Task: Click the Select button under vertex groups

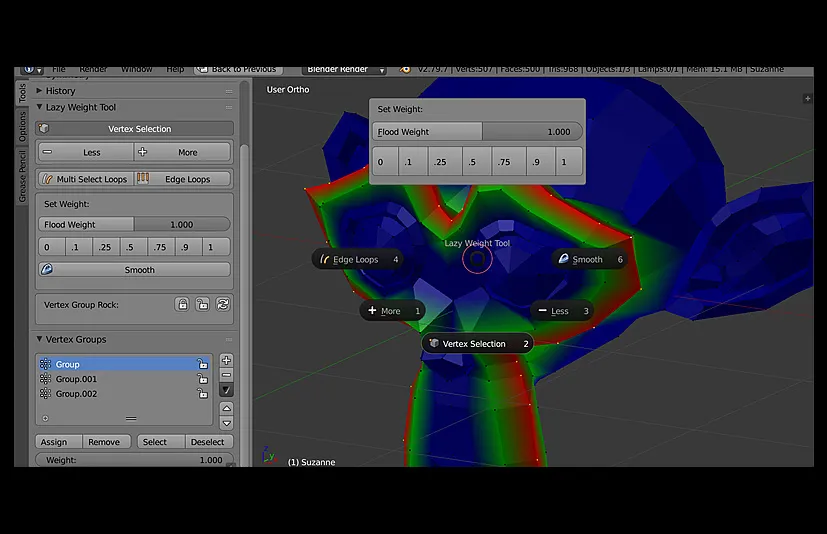Action: (x=161, y=442)
